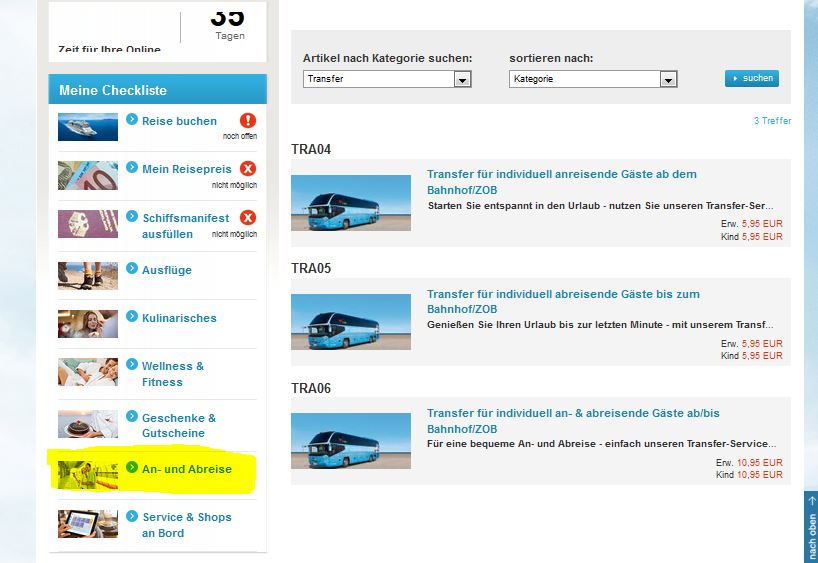818x563 pixels.
Task: Open the TRA05 transfer for abreisende Gäste link
Action: [563, 301]
